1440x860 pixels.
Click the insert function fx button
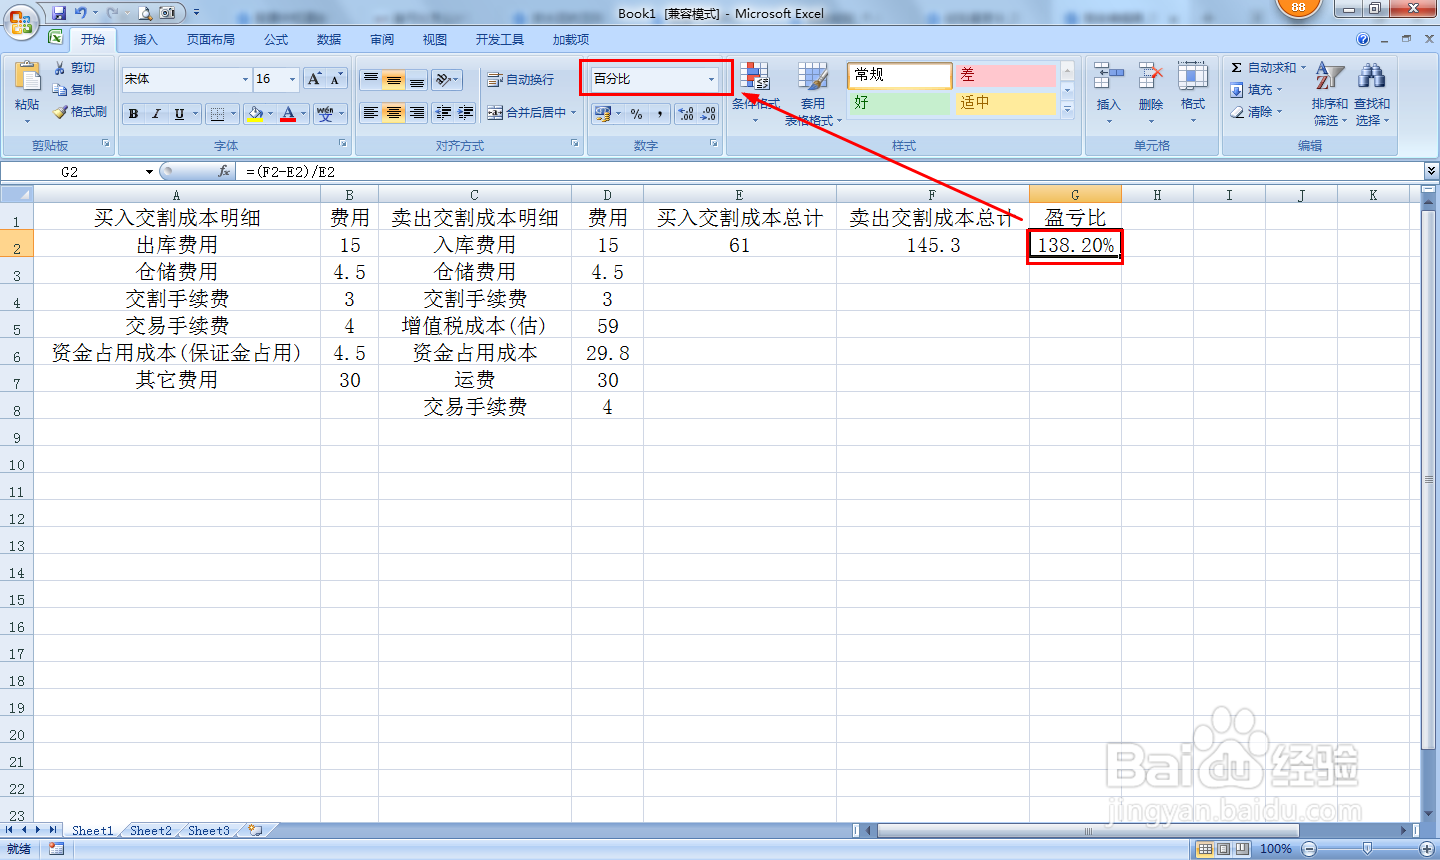pos(224,172)
